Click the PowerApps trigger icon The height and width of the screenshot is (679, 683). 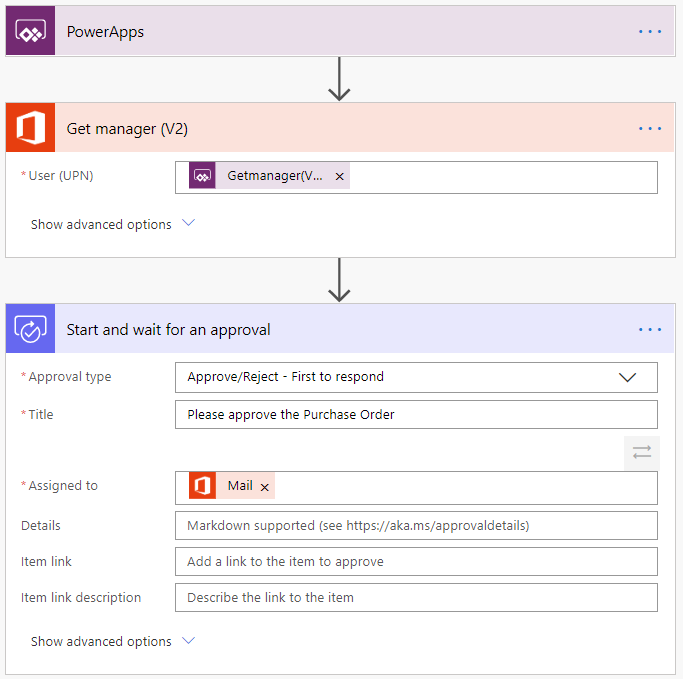pyautogui.click(x=30, y=30)
